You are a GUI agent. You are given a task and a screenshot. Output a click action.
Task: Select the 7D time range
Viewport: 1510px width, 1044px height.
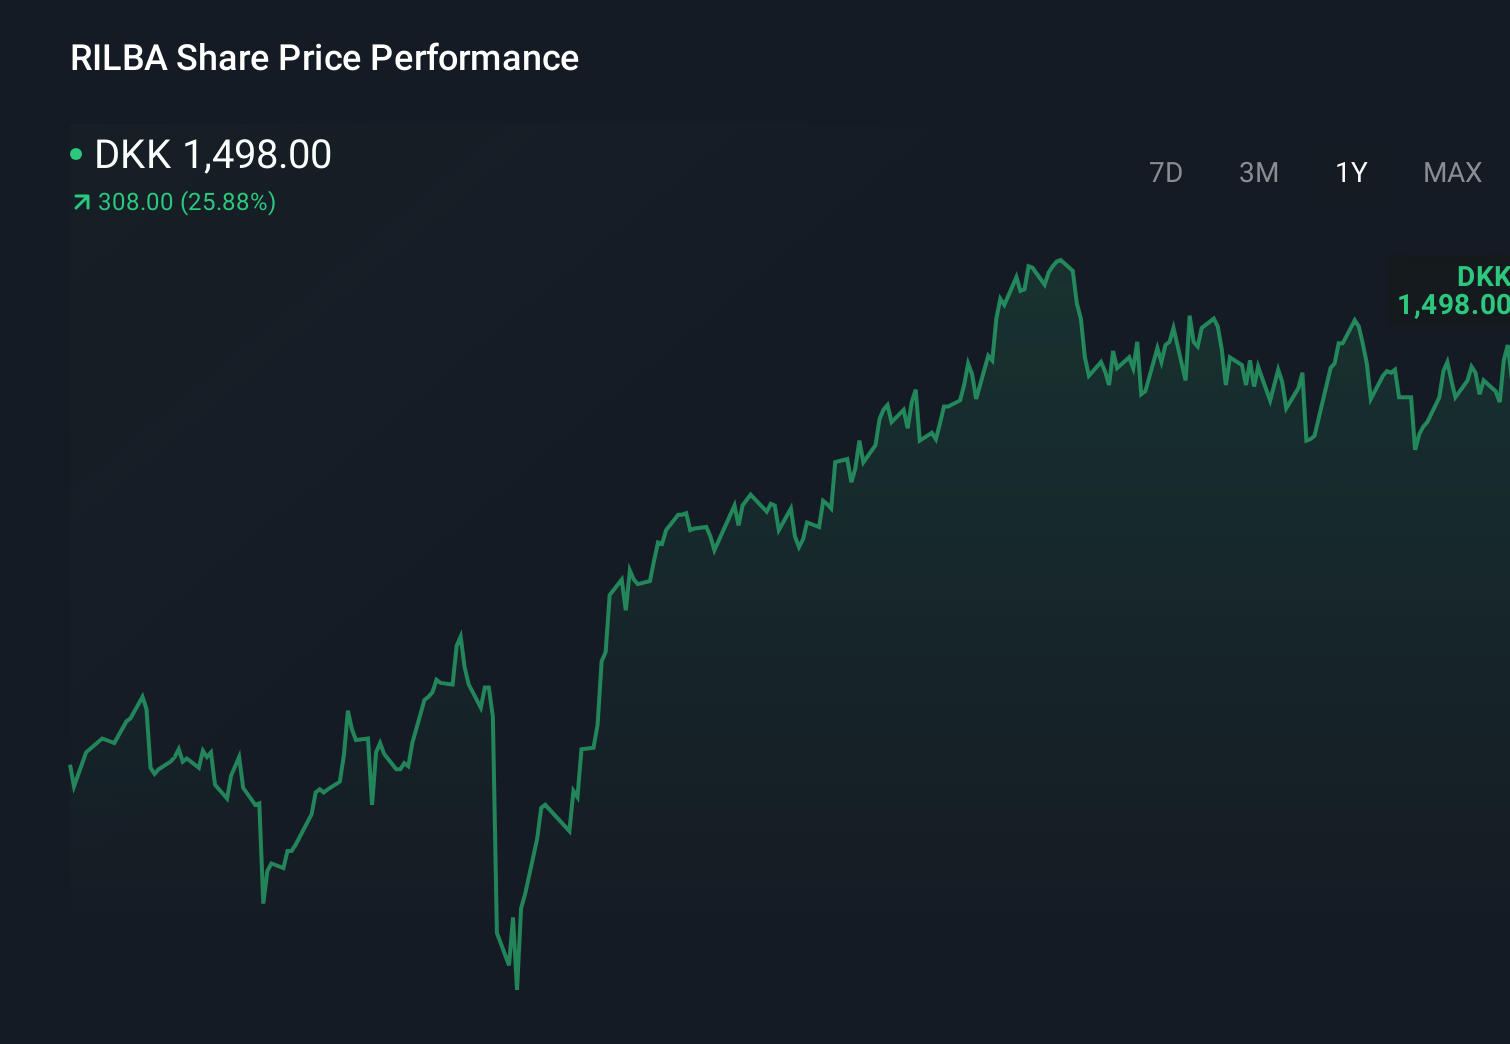click(x=1166, y=172)
